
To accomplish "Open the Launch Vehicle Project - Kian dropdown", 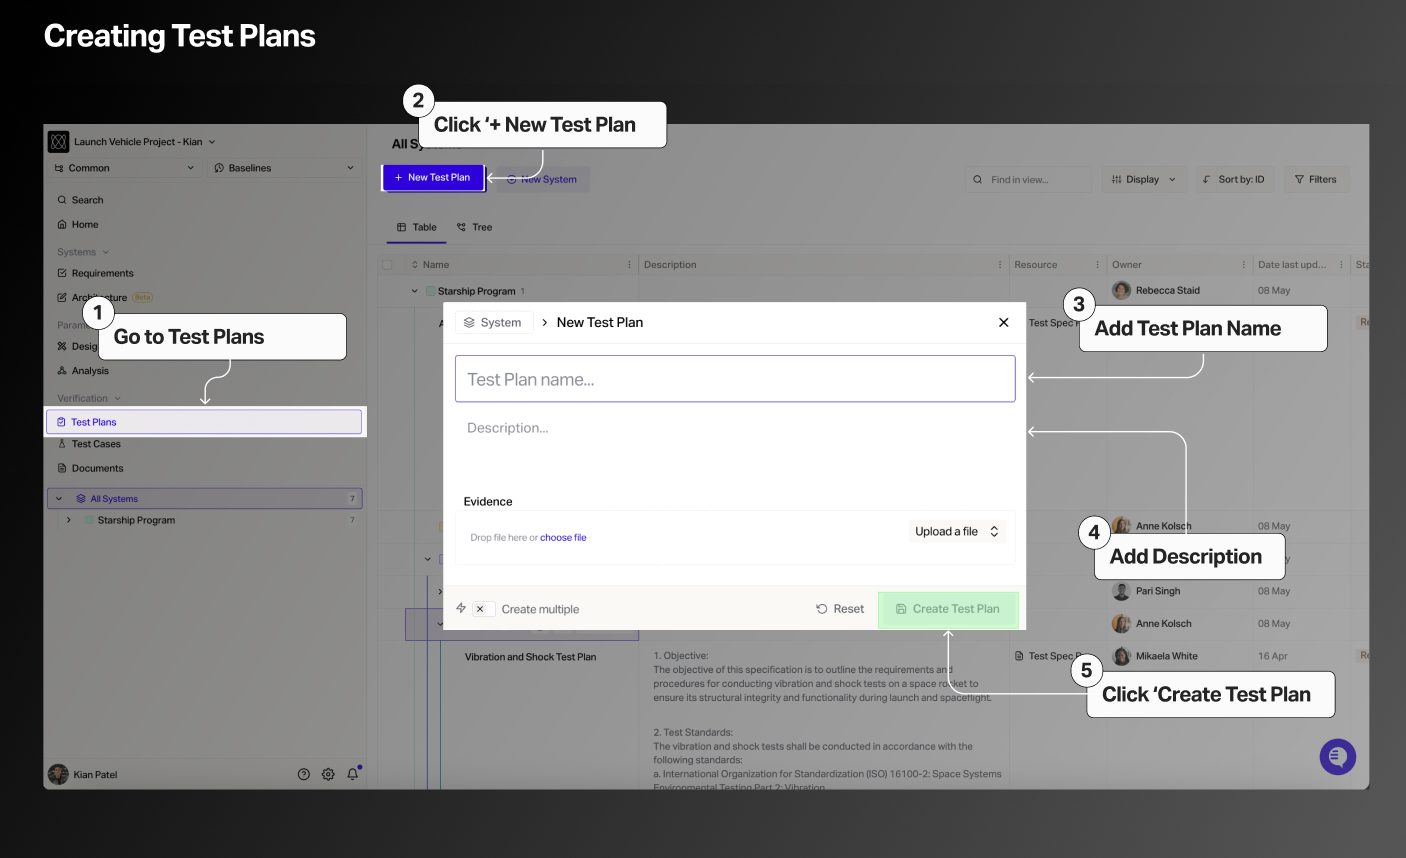I will point(145,142).
